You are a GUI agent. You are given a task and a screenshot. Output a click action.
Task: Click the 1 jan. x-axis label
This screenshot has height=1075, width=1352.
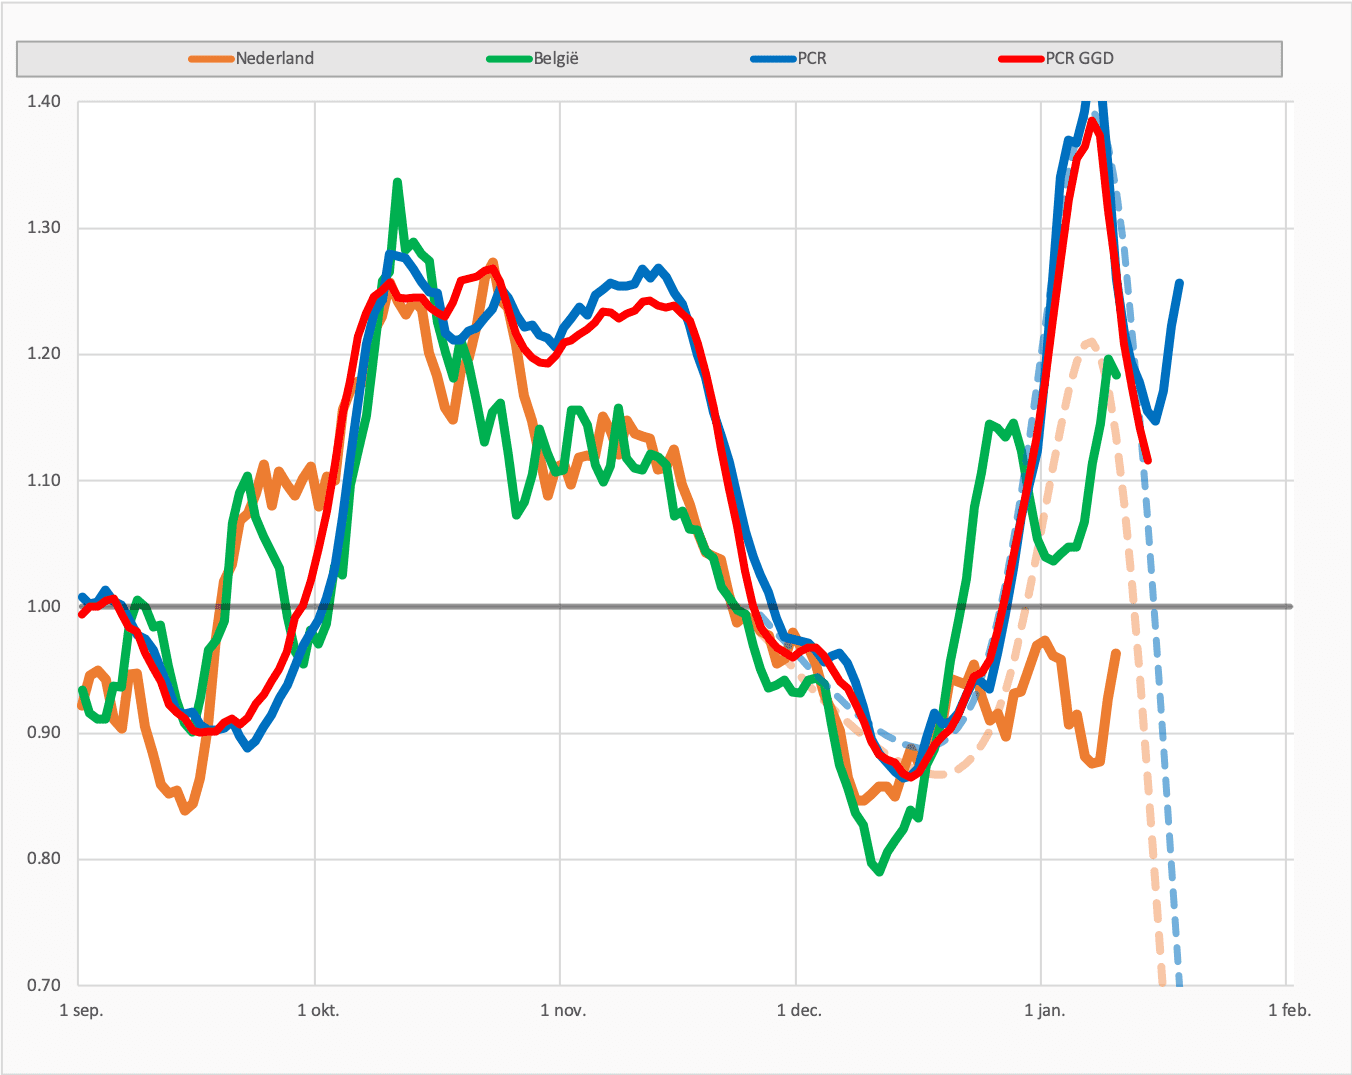click(1045, 1010)
